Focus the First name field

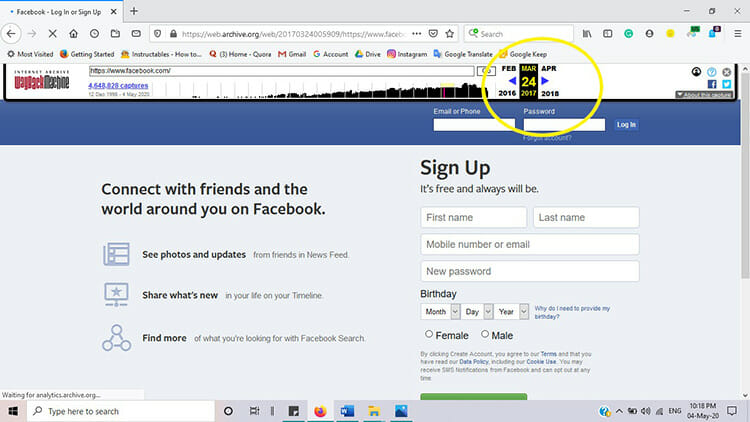474,217
